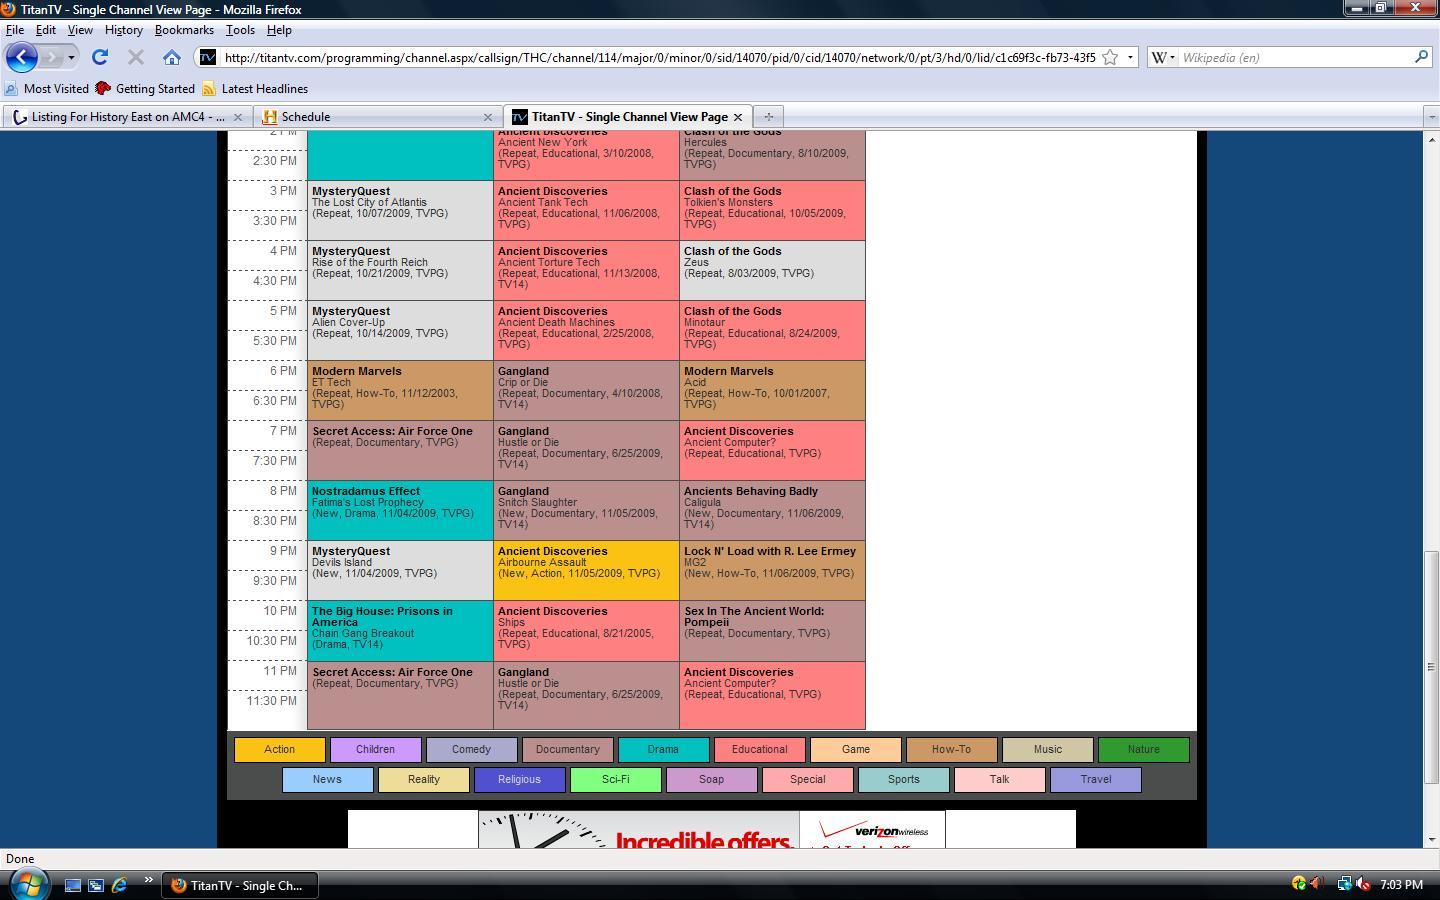Click the Drama genre legend button
The height and width of the screenshot is (900, 1440).
pyautogui.click(x=664, y=749)
